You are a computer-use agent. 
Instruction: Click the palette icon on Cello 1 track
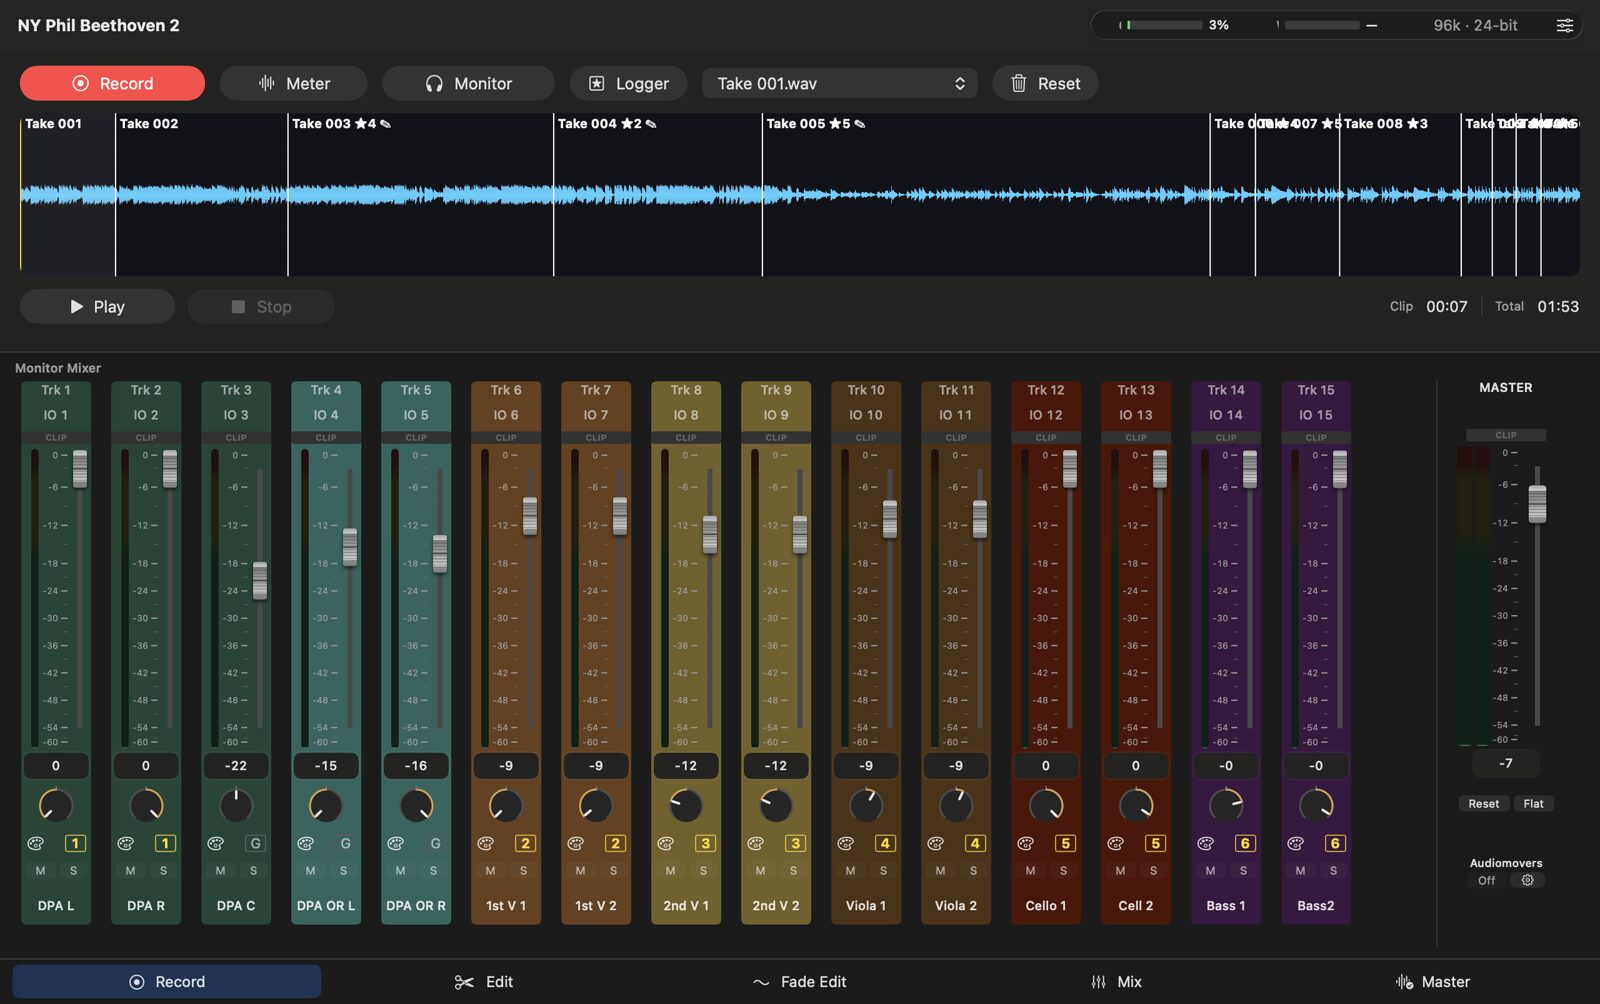(1025, 843)
